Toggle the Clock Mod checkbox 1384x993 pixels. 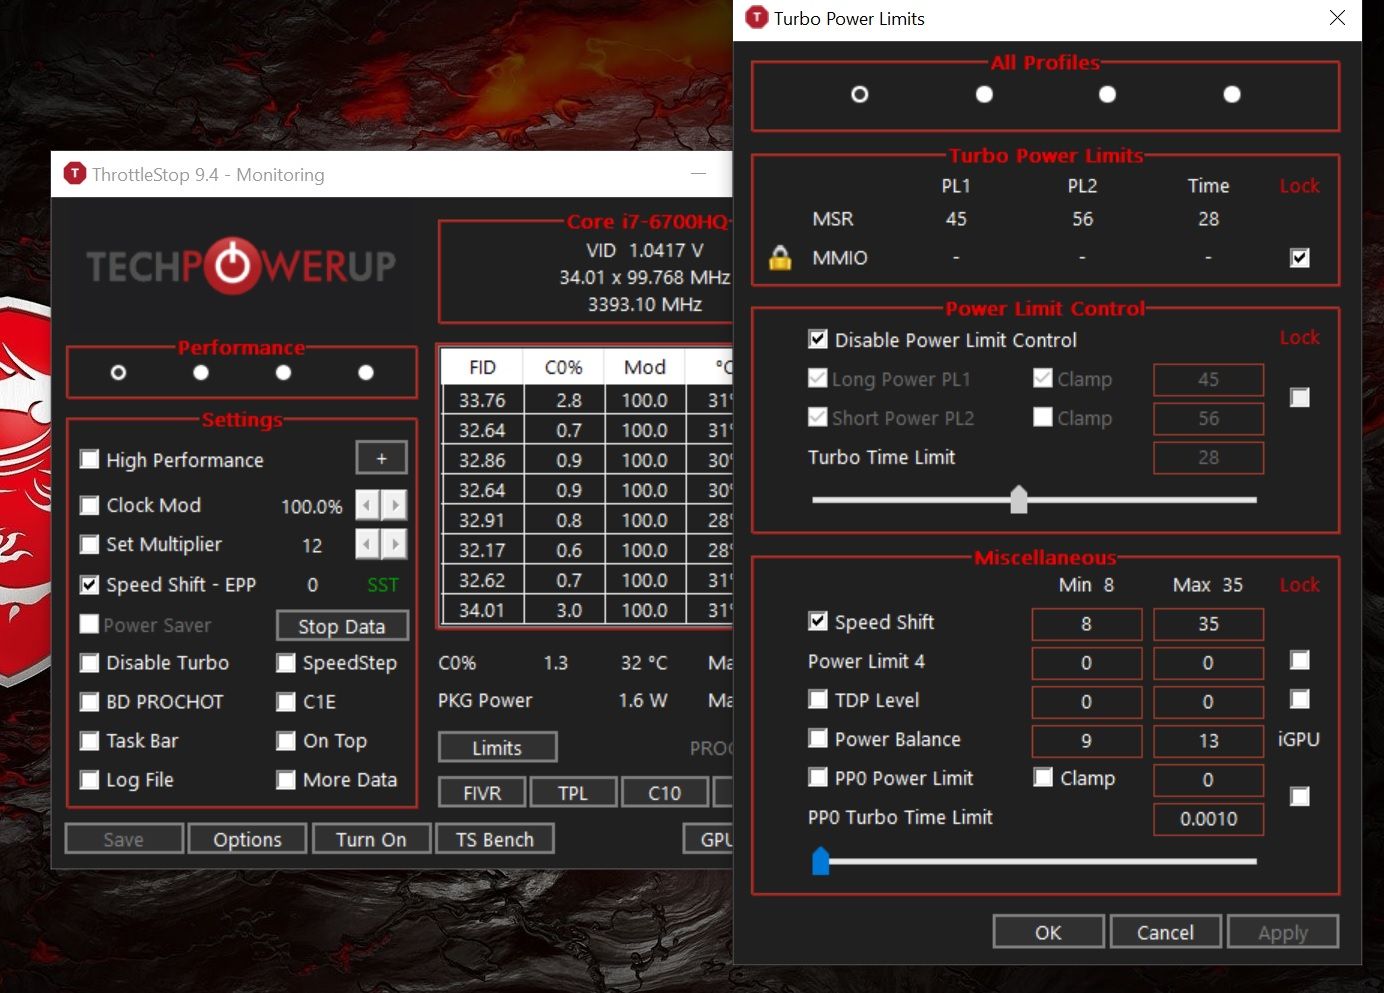[90, 505]
